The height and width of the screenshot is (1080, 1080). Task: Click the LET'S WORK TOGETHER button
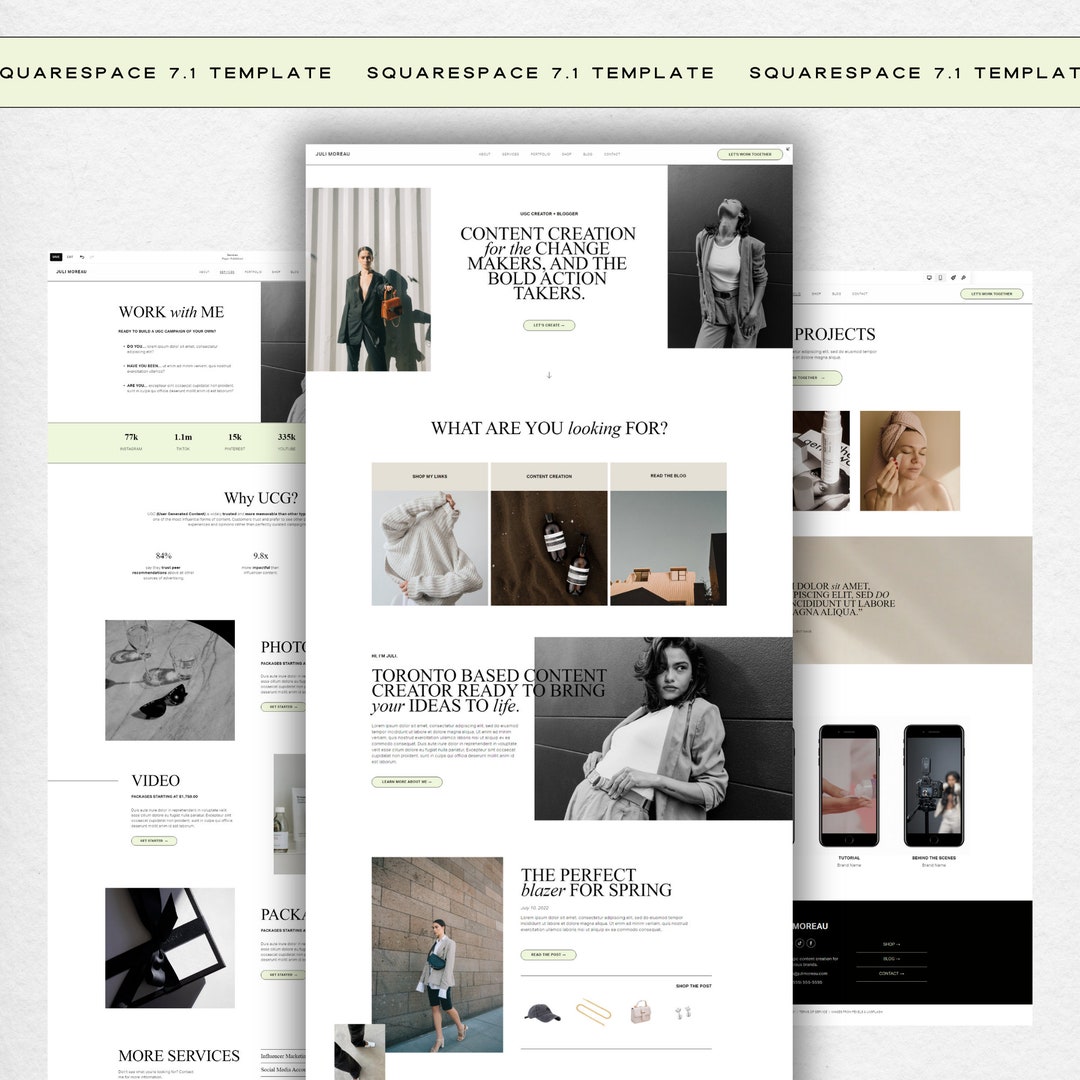(x=751, y=154)
